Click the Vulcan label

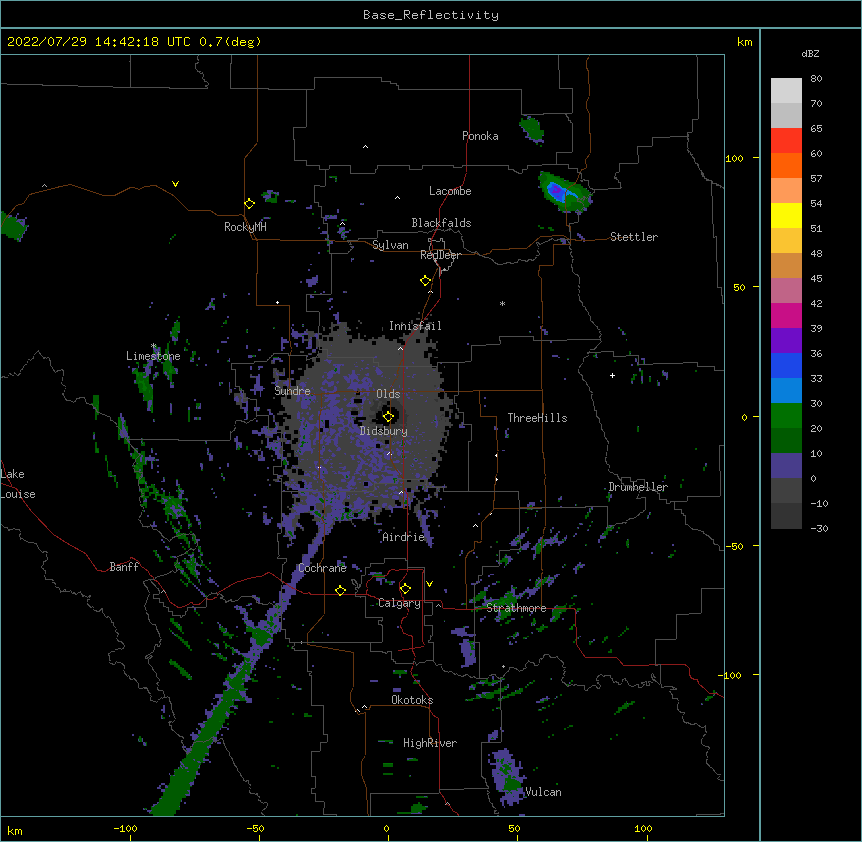click(x=544, y=792)
